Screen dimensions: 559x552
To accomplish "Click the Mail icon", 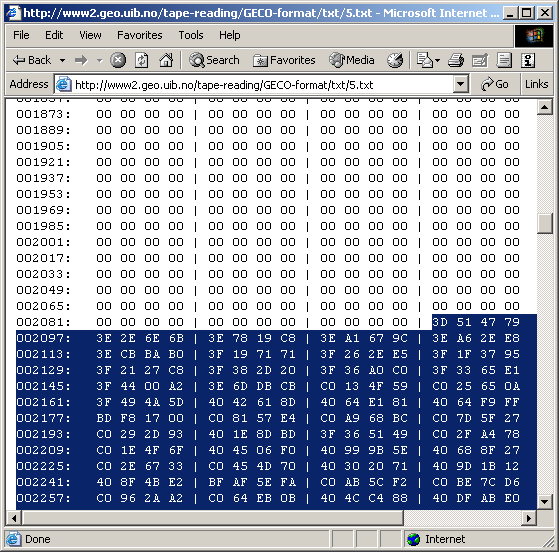I will coord(425,60).
